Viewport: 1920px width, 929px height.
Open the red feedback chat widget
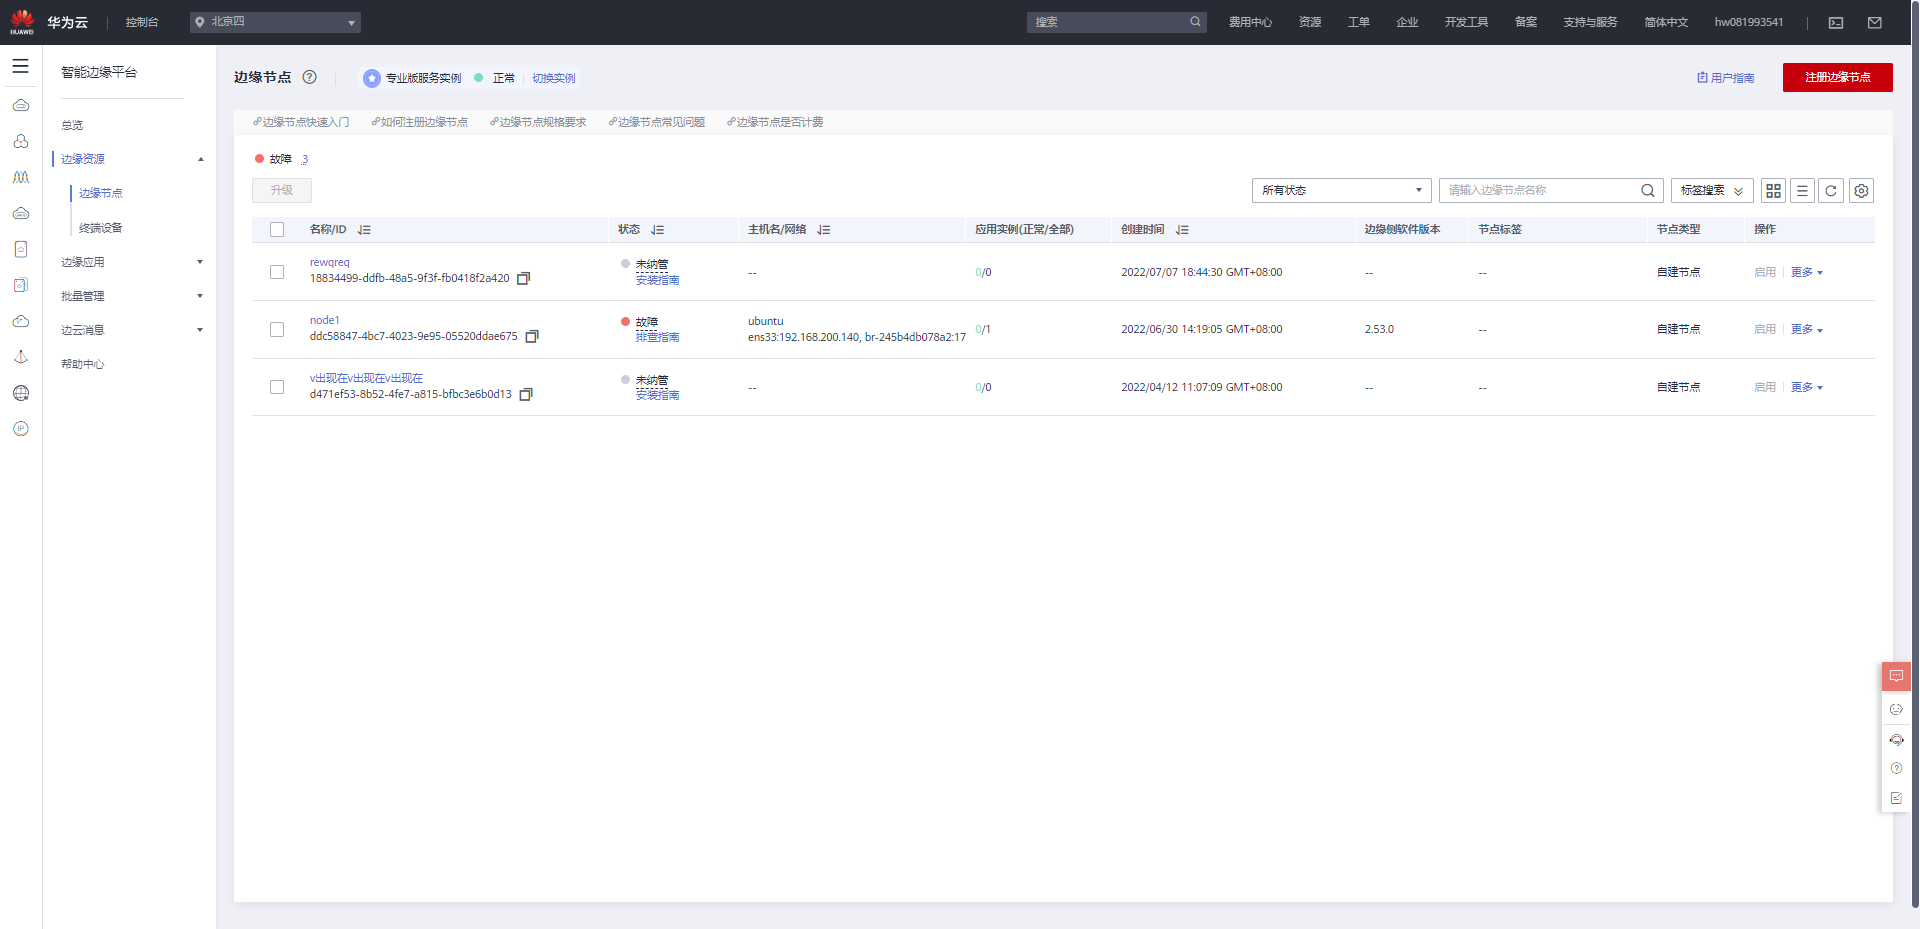coord(1896,677)
